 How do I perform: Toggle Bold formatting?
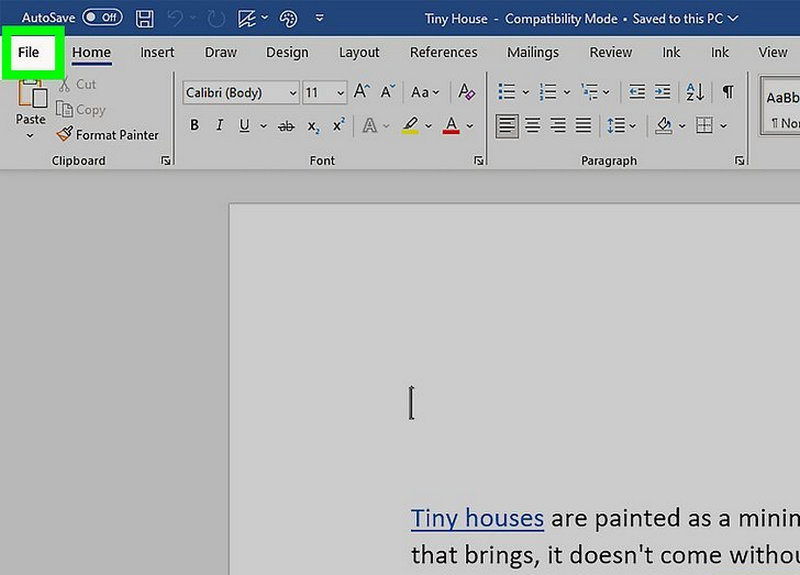(x=194, y=126)
